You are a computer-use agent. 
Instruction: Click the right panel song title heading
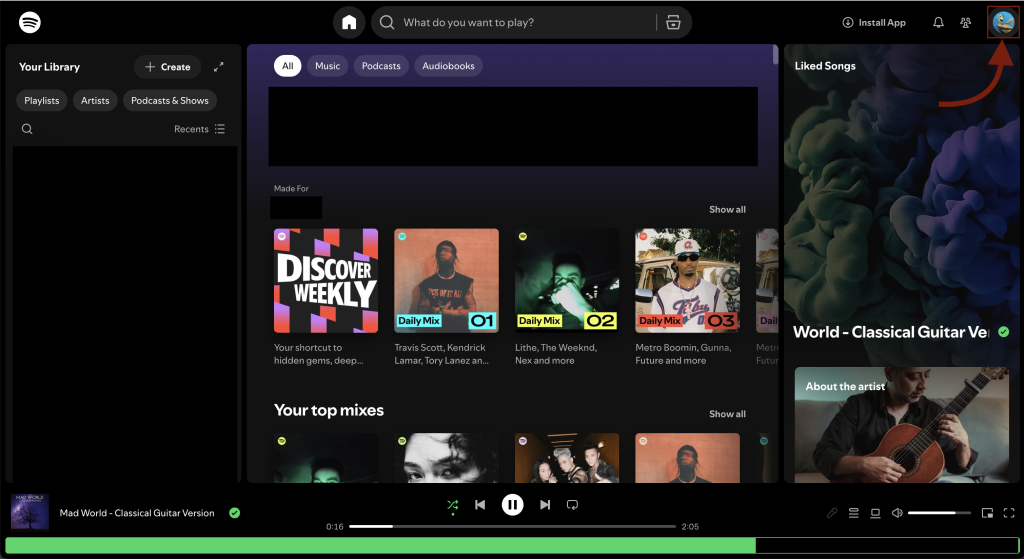[x=891, y=332]
